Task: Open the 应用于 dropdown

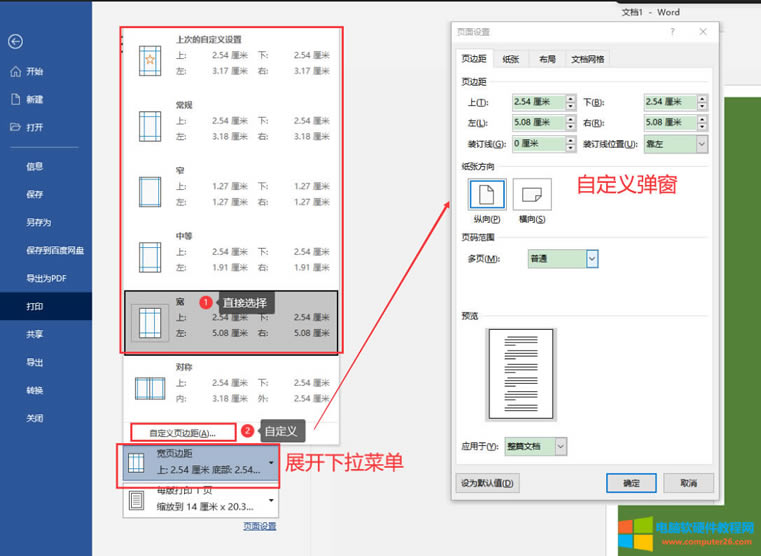Action: coord(561,445)
